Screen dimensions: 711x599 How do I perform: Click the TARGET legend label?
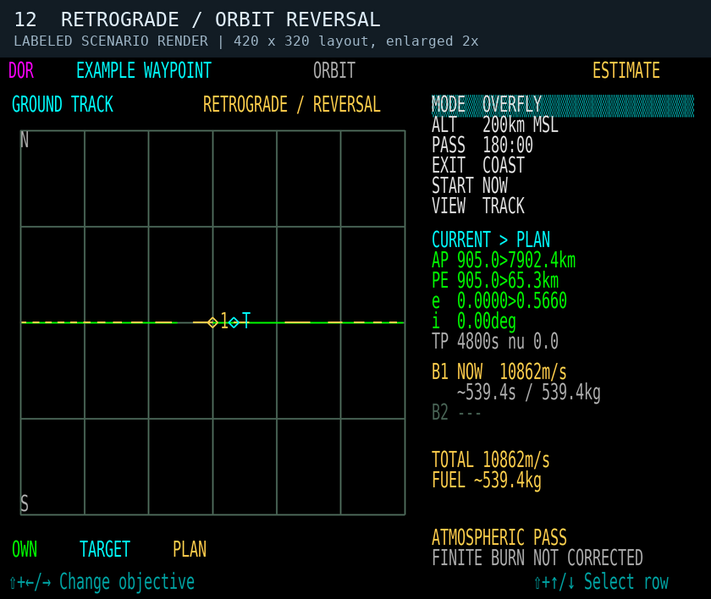pos(105,550)
